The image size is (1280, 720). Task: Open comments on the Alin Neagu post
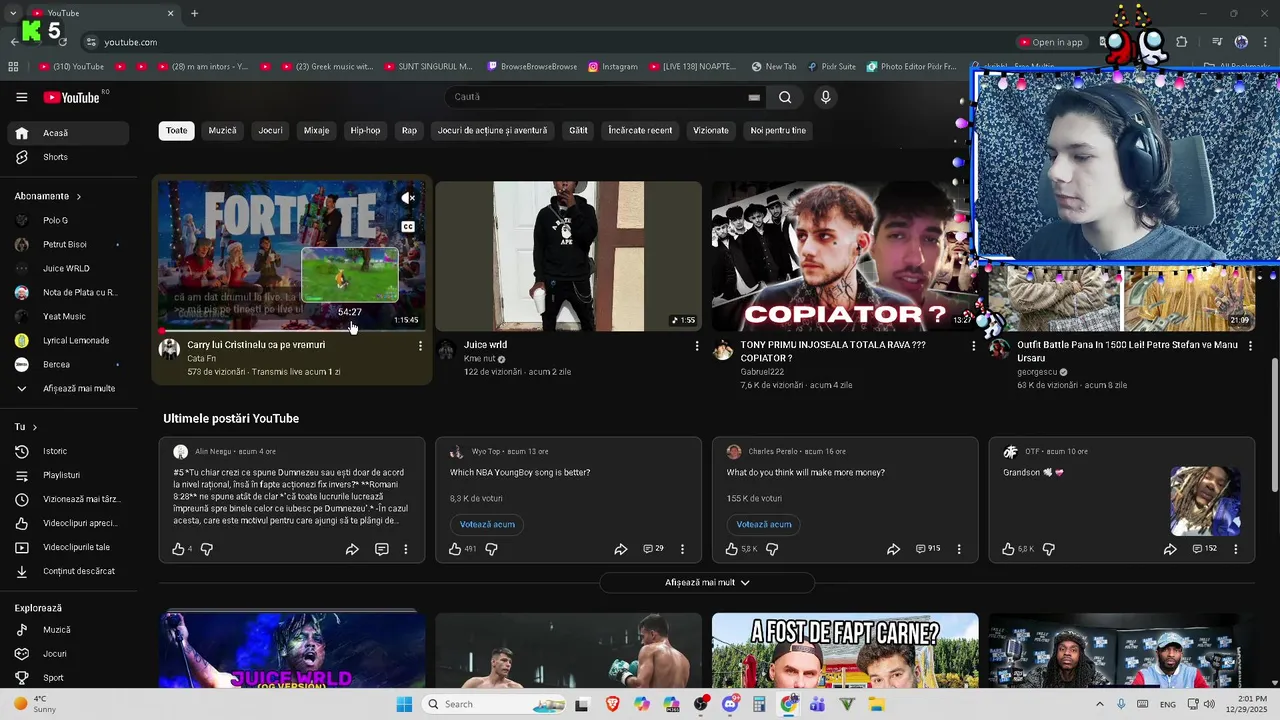point(381,549)
